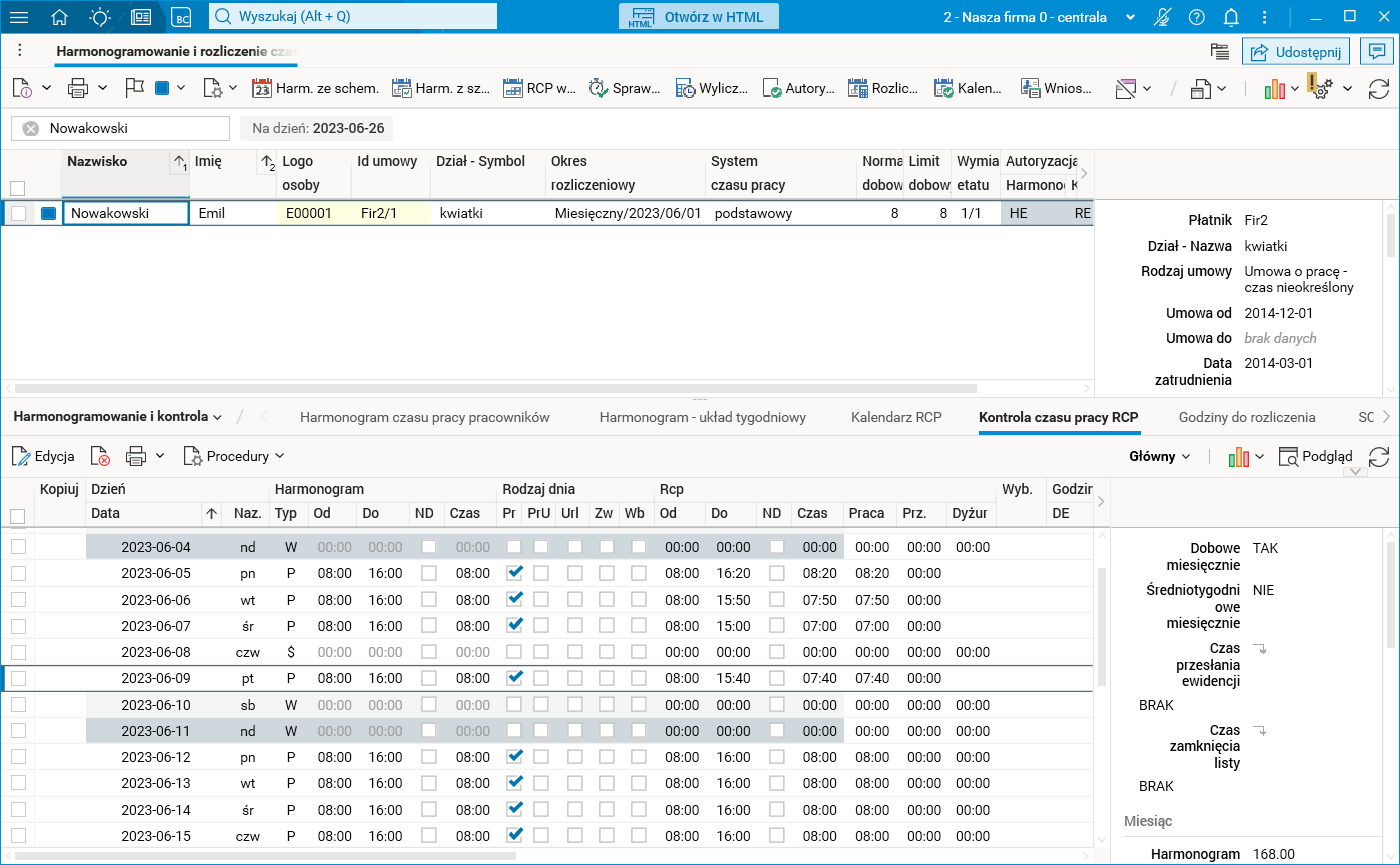1400x865 pixels.
Task: Click the Otwórz w HTML button
Action: click(699, 17)
